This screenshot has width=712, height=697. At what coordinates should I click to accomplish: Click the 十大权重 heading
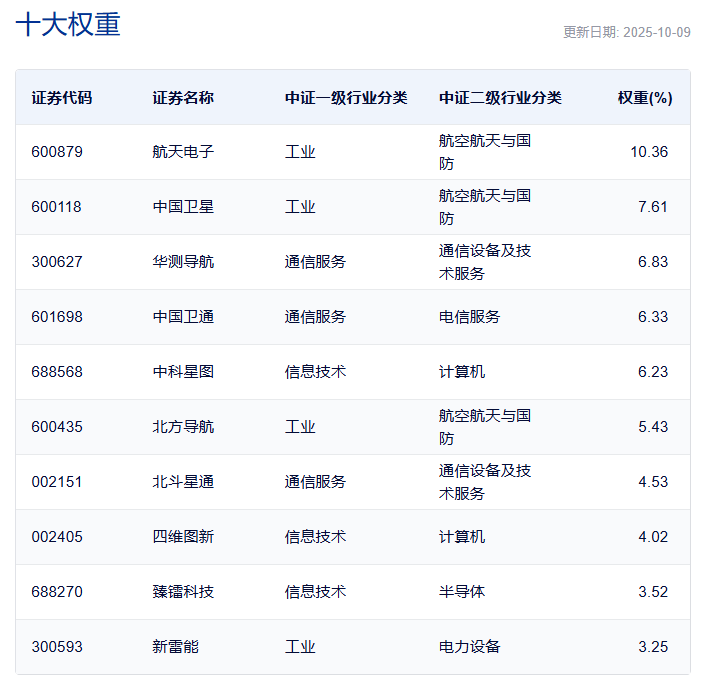point(68,25)
